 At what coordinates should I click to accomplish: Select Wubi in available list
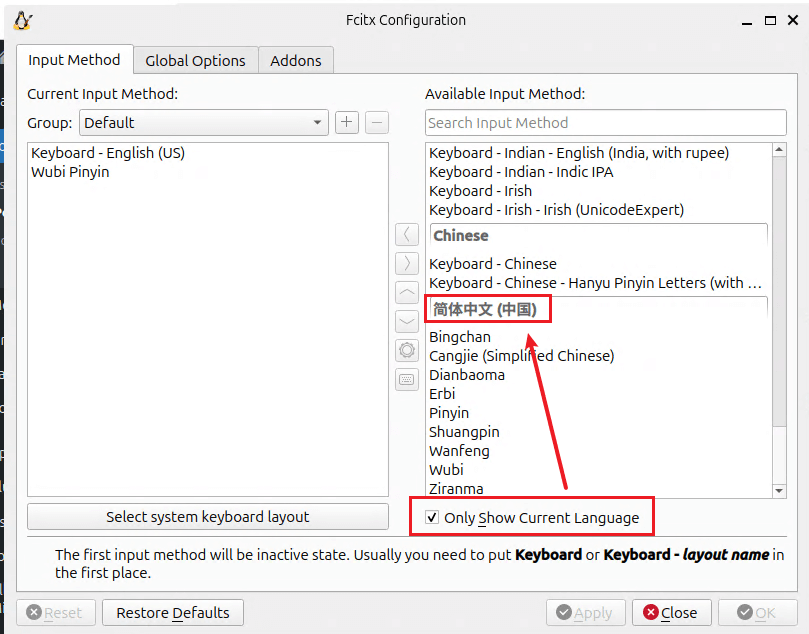[600, 470]
